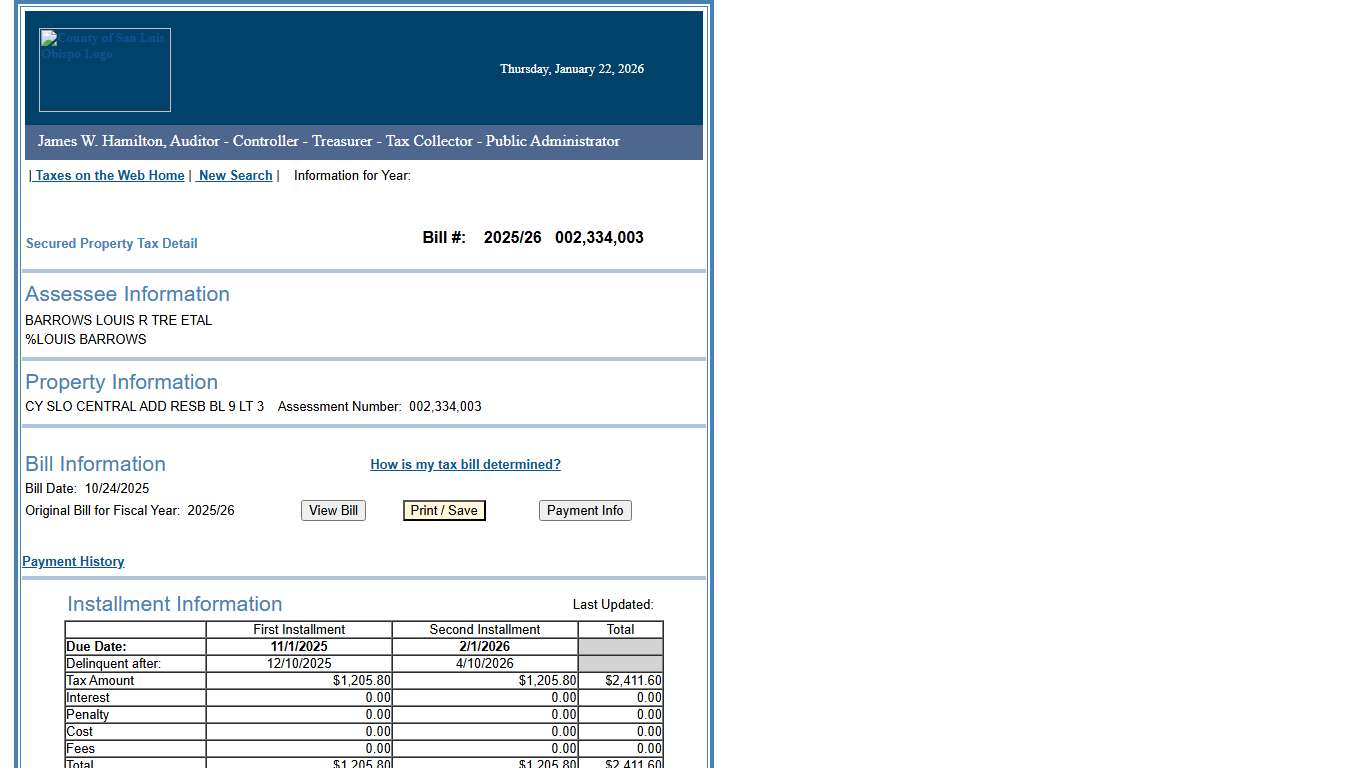Select the Assessee Information section heading

[x=127, y=294]
